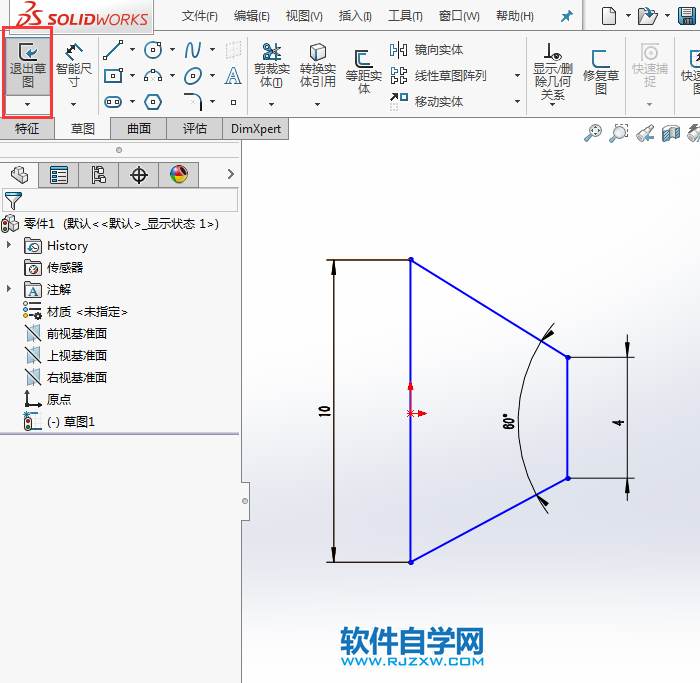Select the Point sketch tool
Image resolution: width=700 pixels, height=683 pixels.
pos(233,102)
